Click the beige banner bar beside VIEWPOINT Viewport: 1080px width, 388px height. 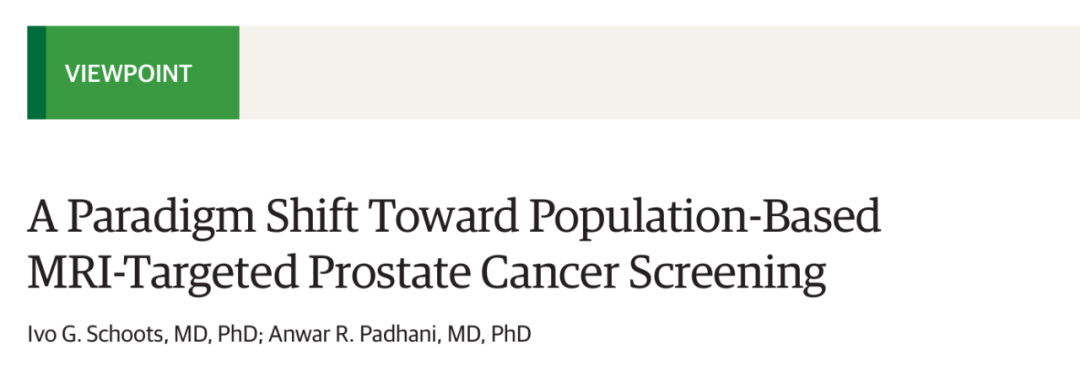coord(659,72)
